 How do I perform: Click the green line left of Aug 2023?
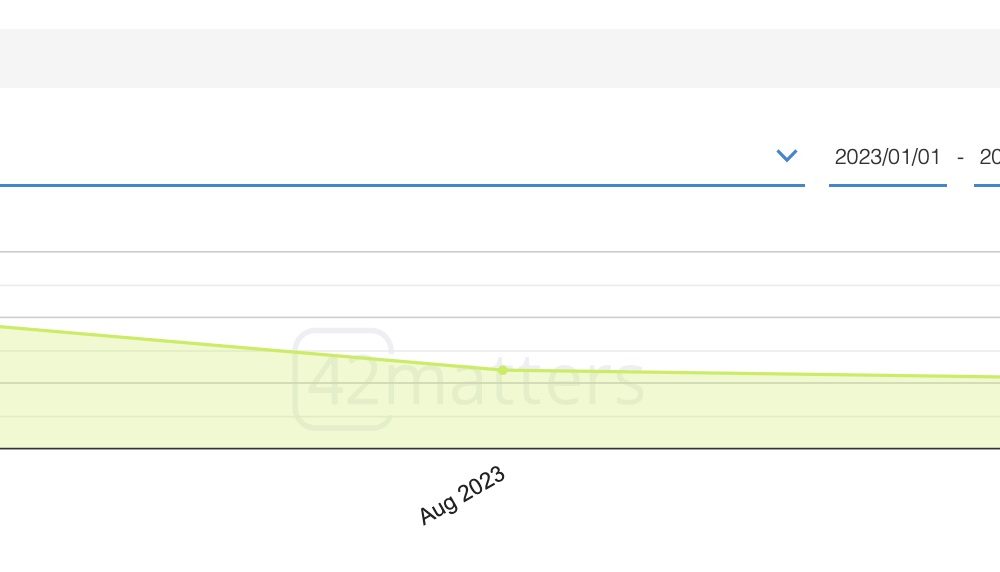coord(255,349)
